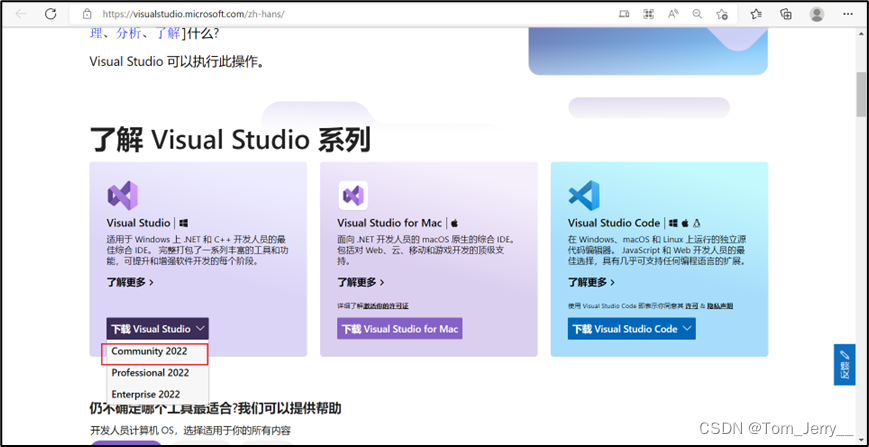Open the Collections icon

[785, 14]
